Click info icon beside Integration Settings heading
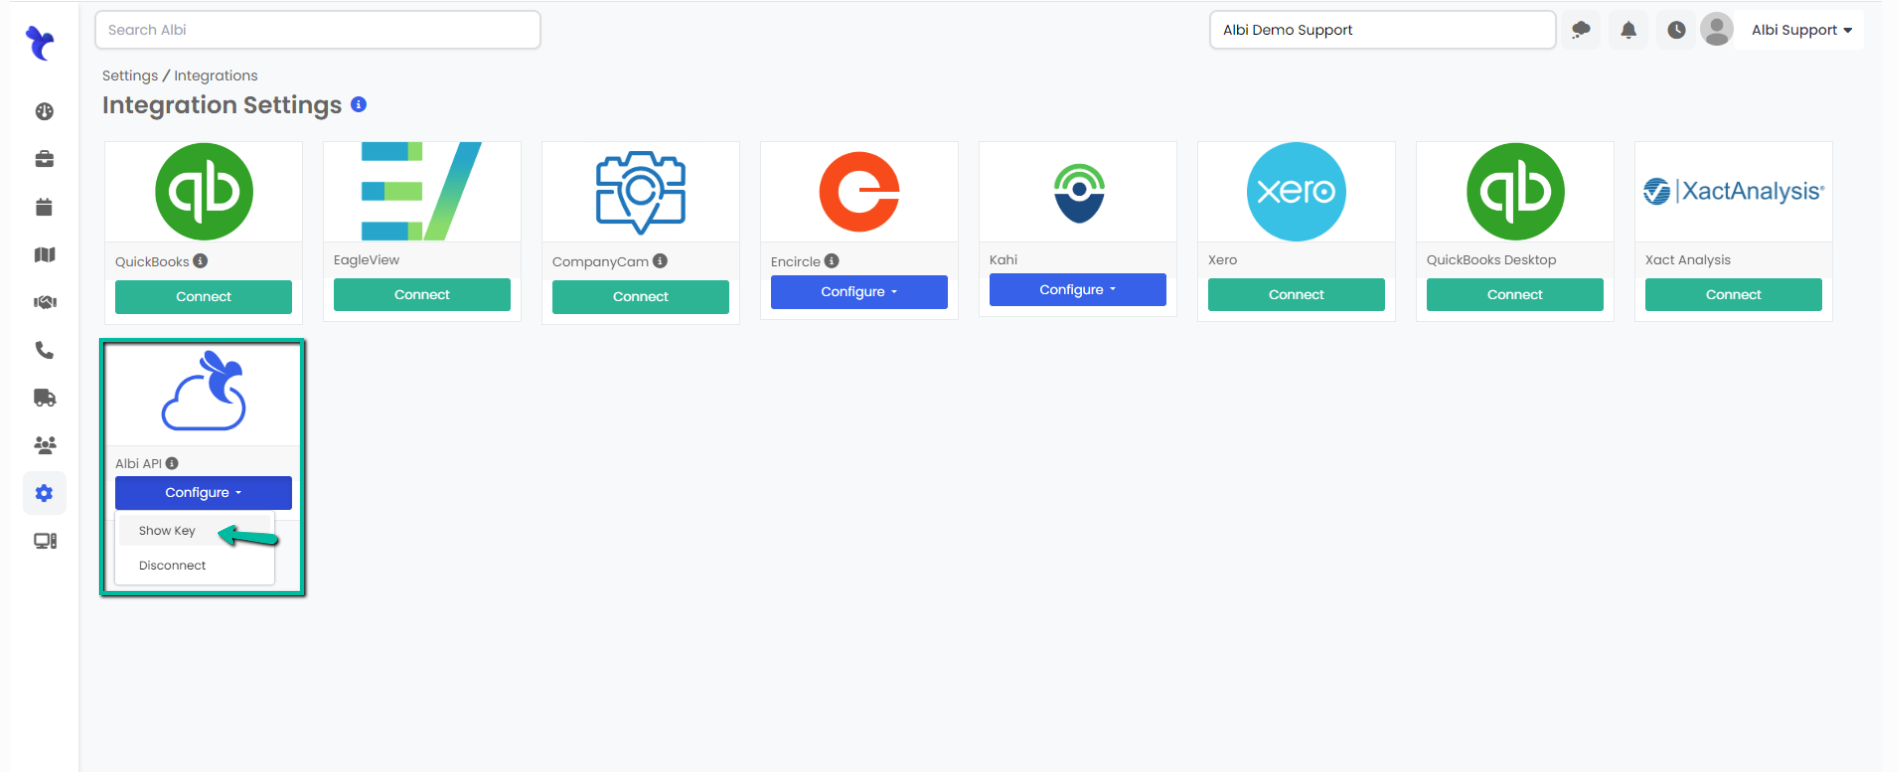The image size is (1898, 772). tap(359, 104)
